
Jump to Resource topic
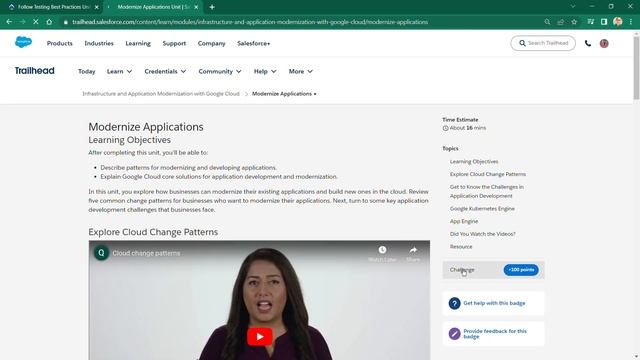[461, 247]
